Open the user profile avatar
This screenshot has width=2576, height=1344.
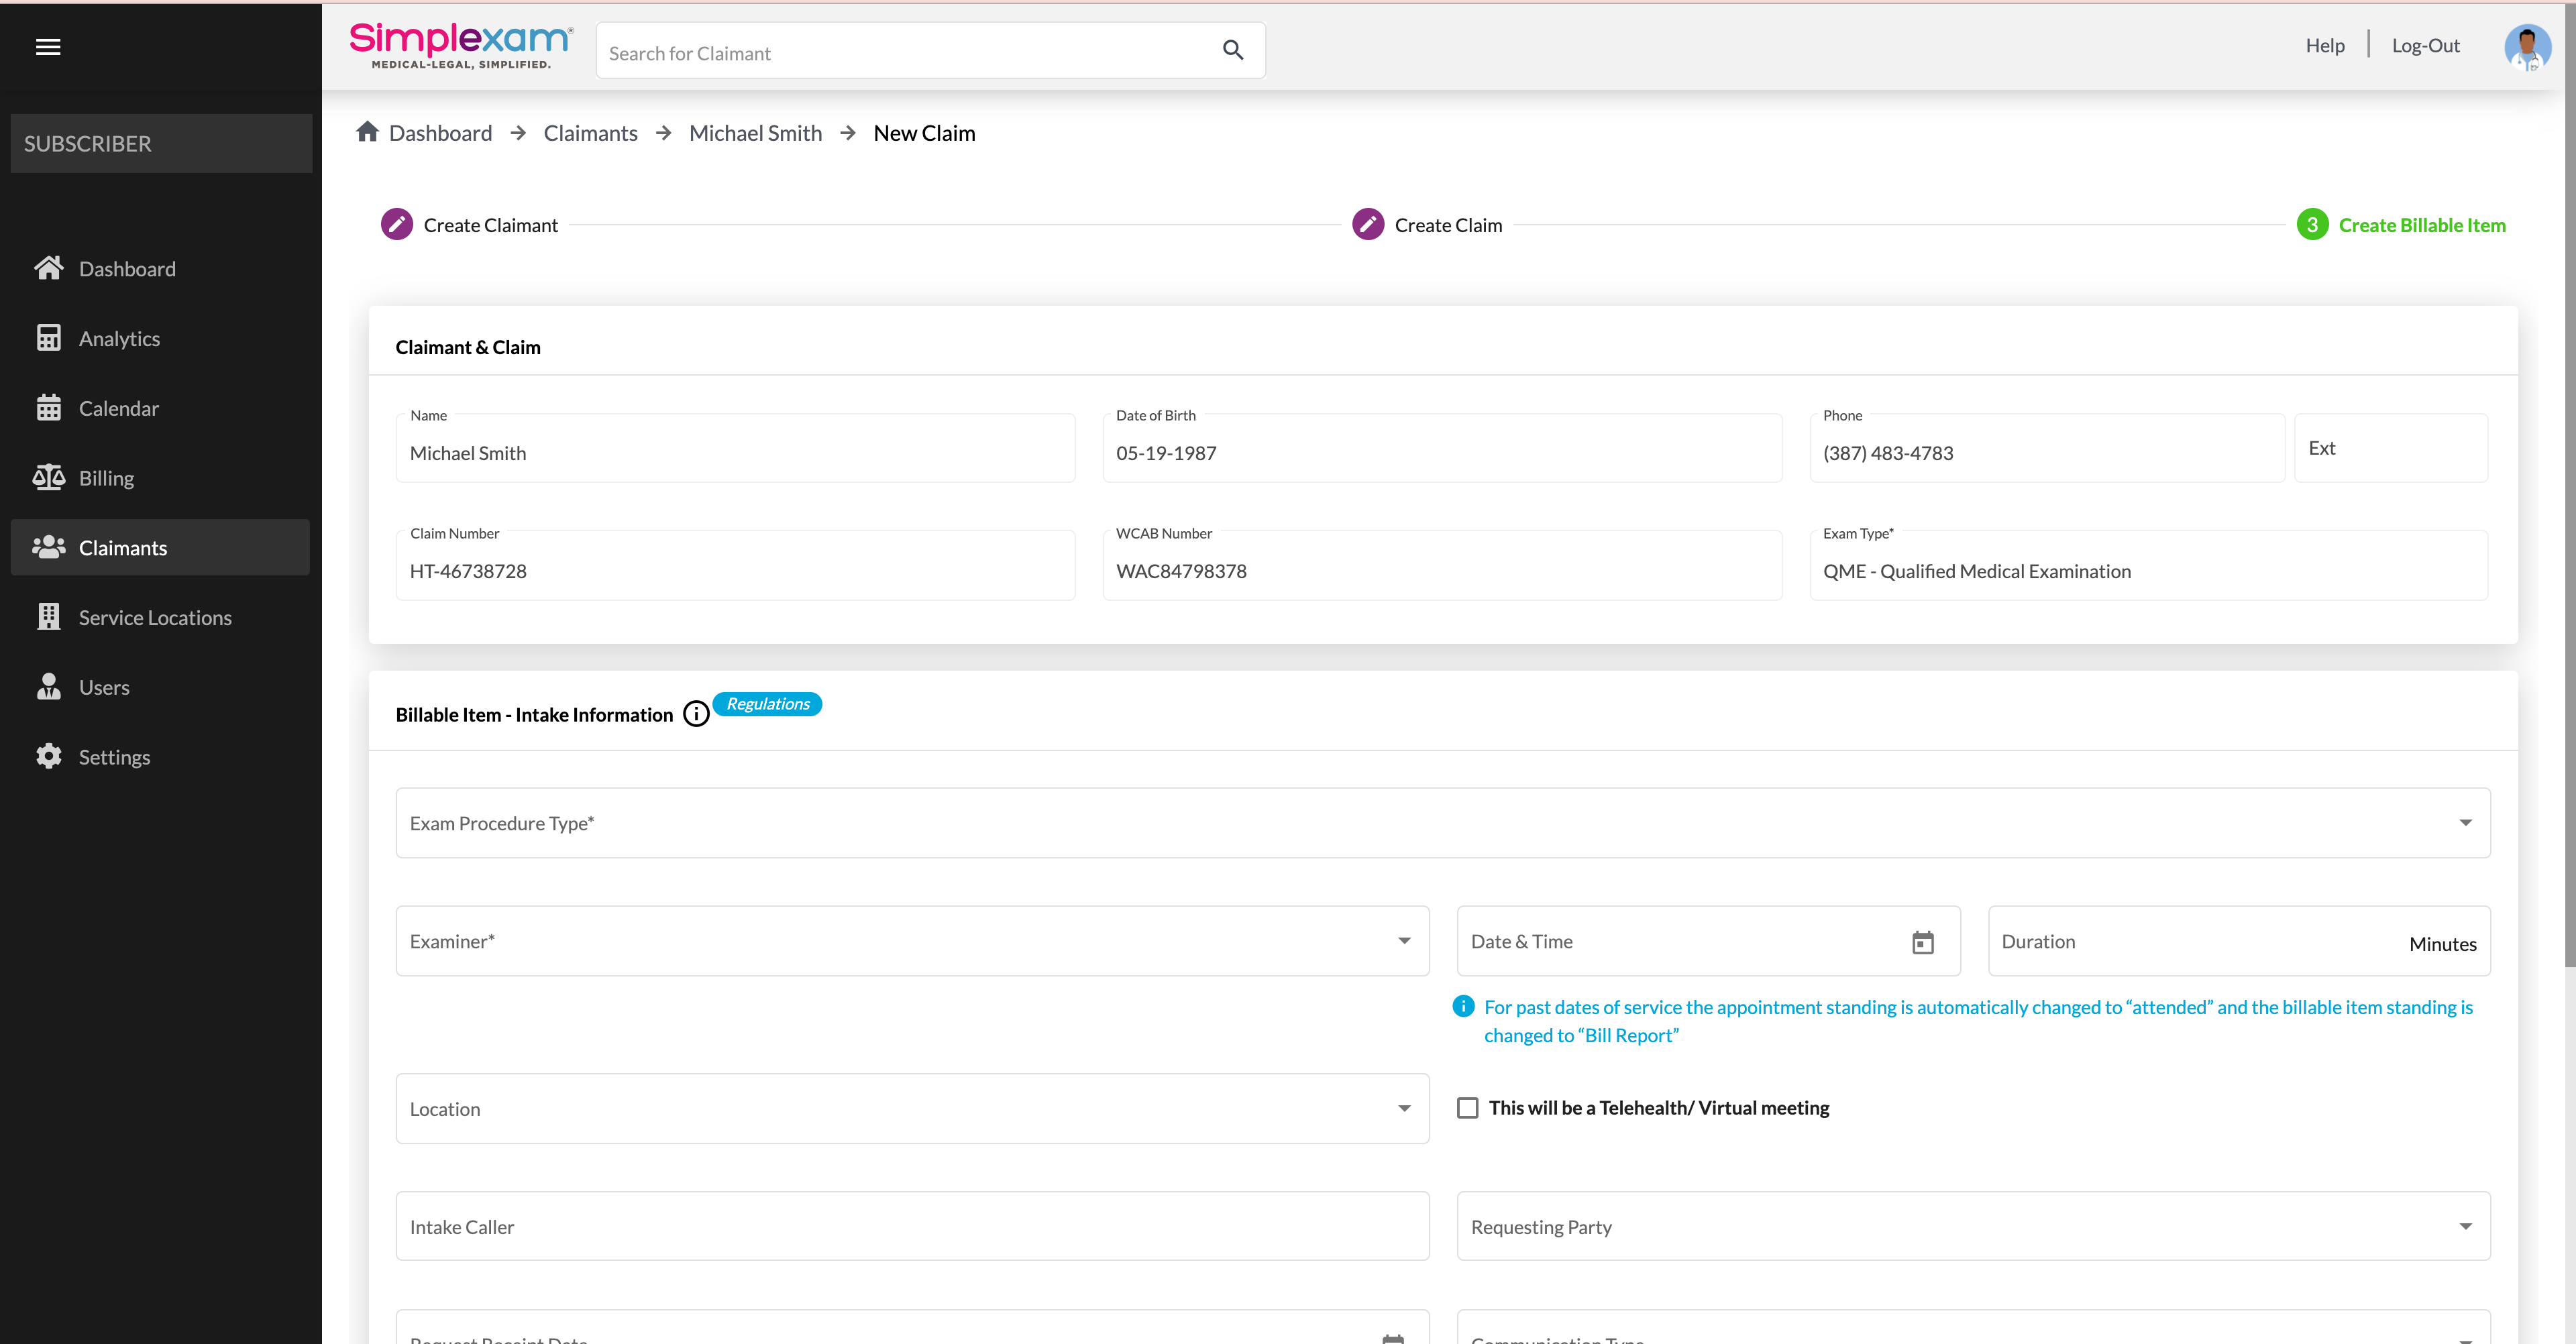2526,47
